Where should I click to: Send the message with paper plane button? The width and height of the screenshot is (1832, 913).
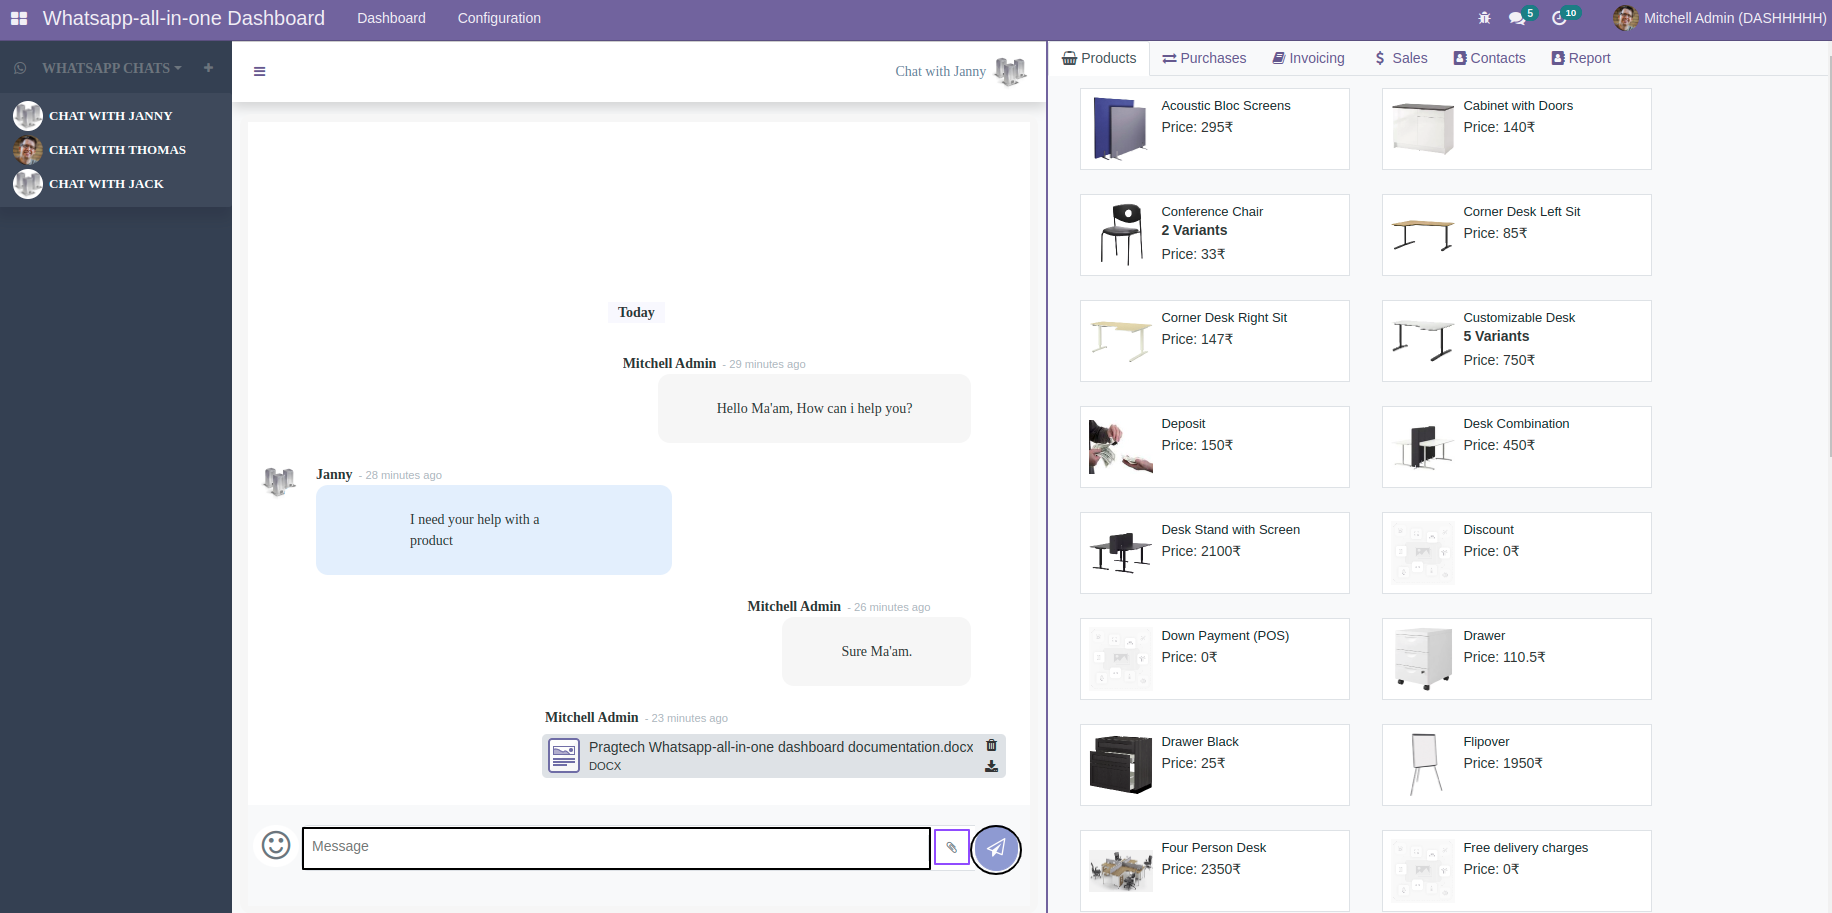[x=996, y=849]
